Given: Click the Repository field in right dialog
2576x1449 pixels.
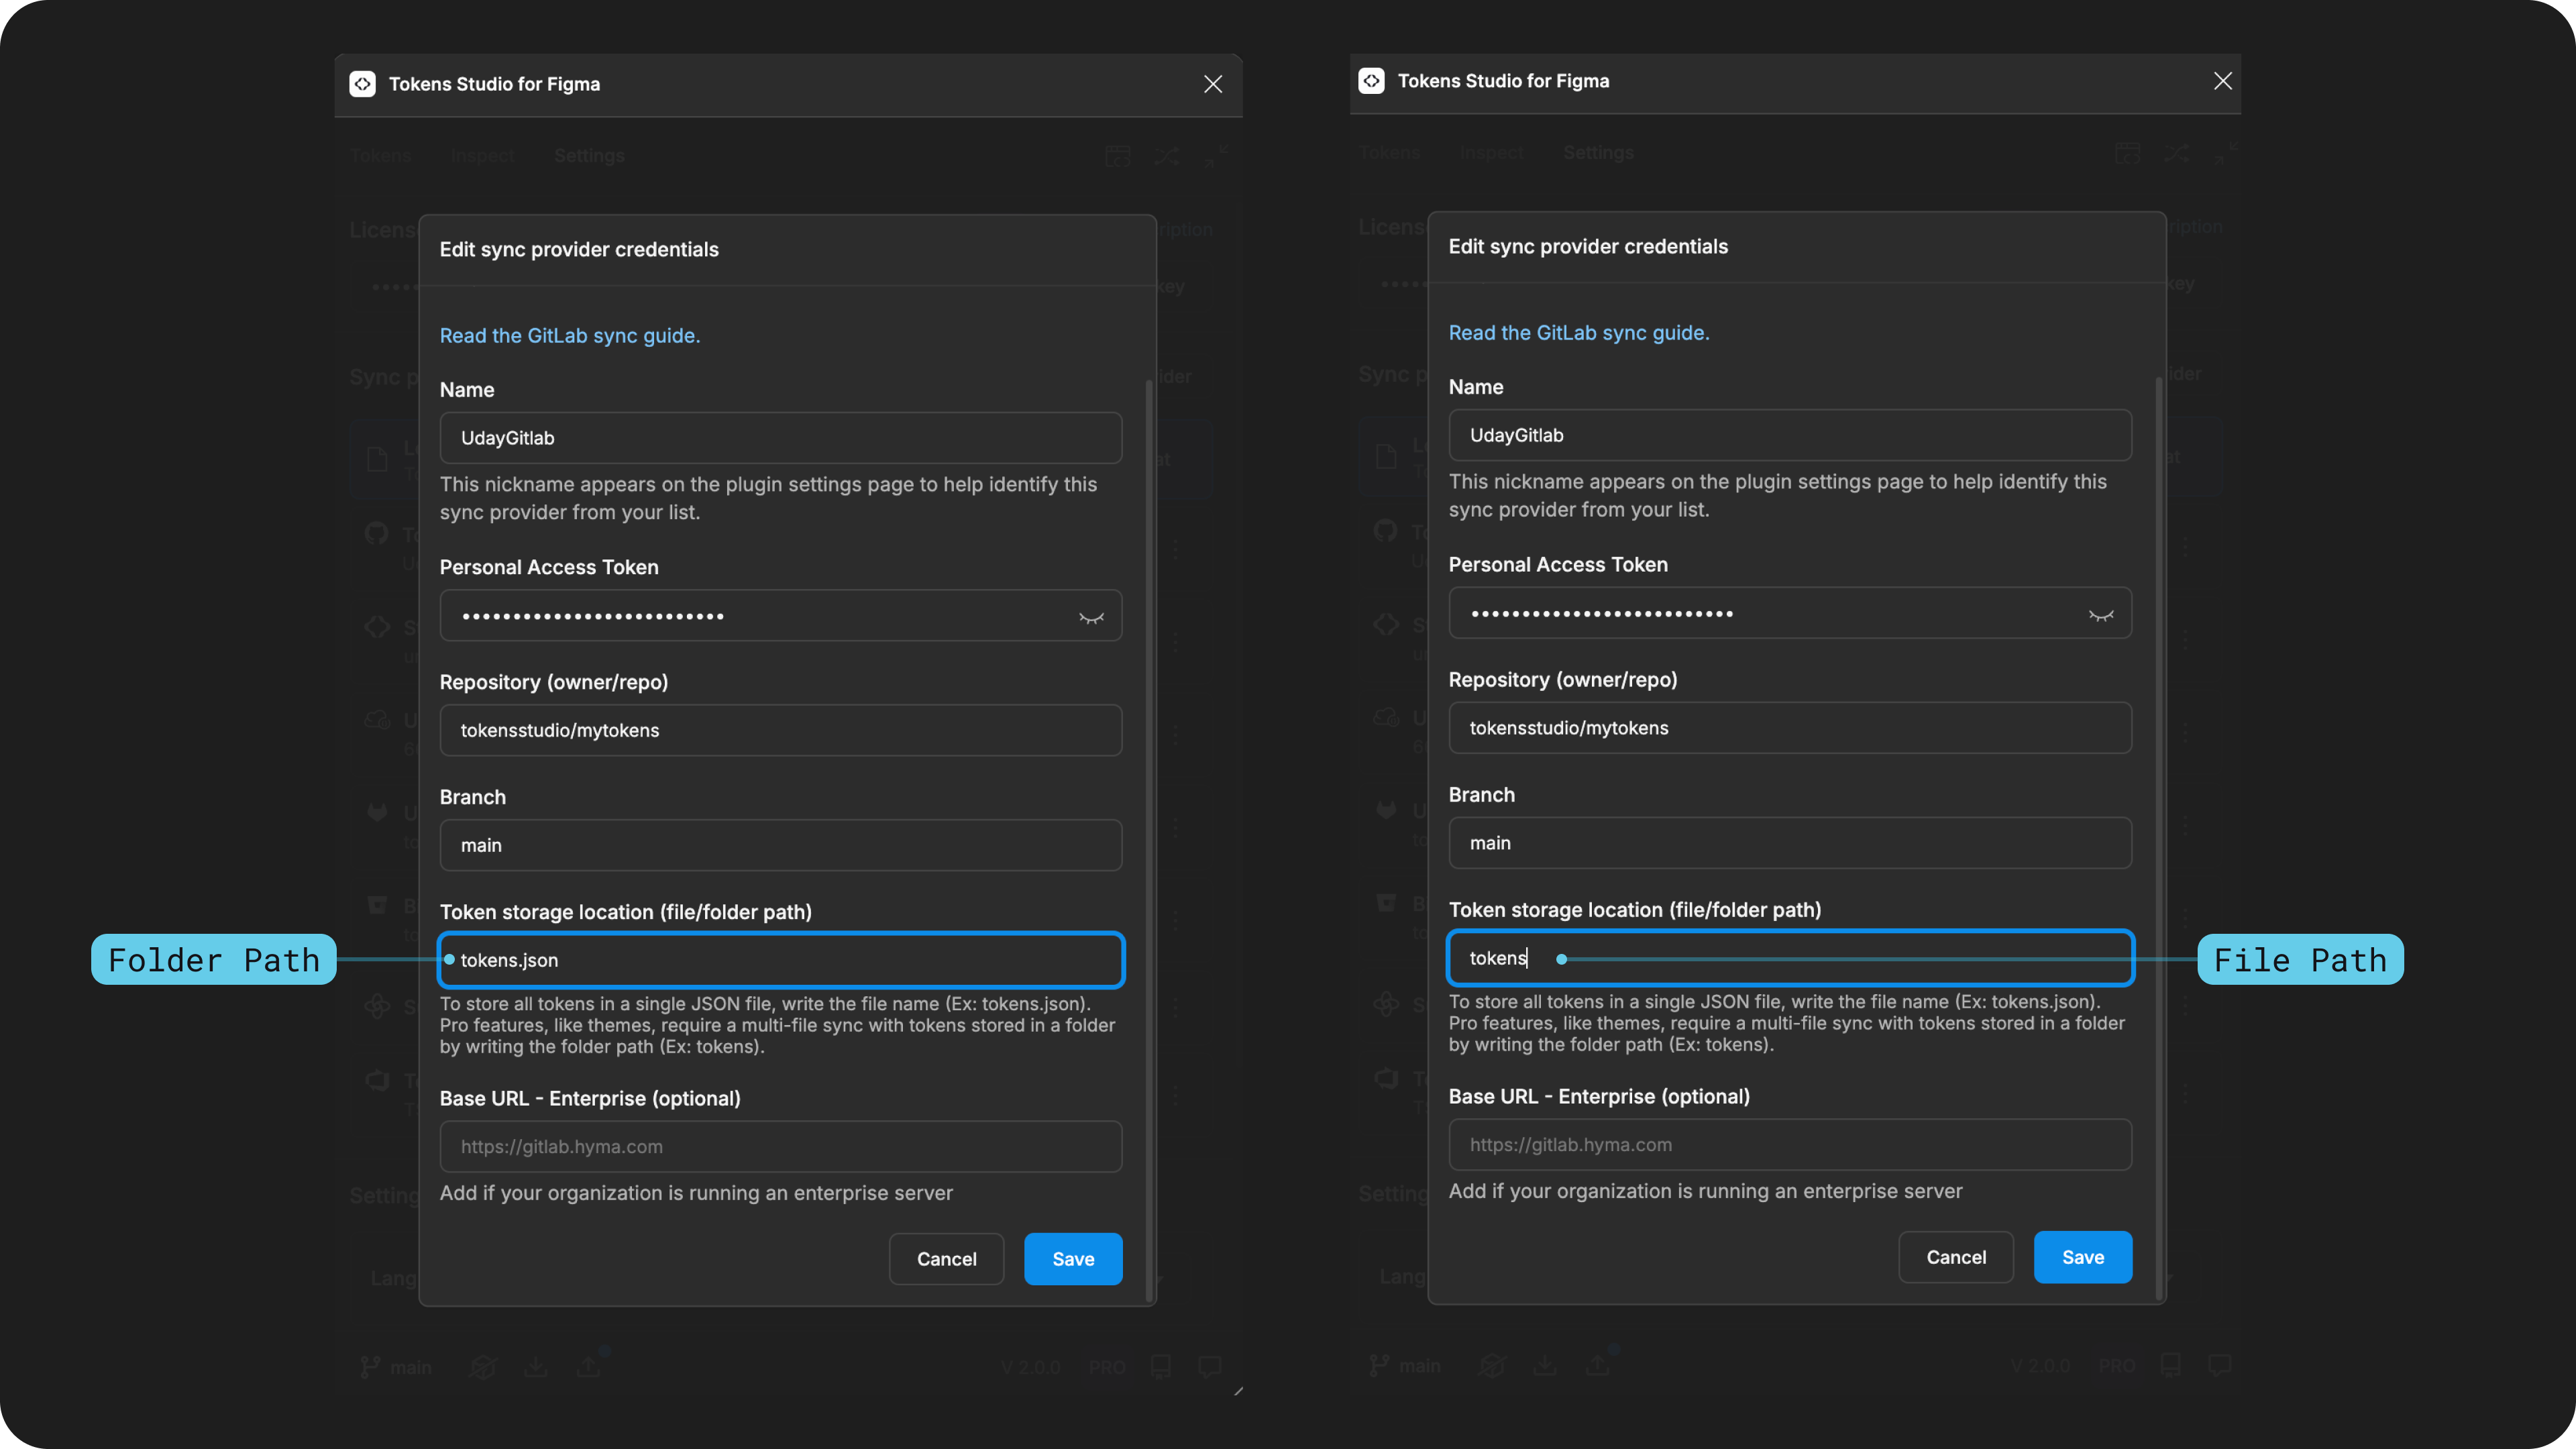Looking at the screenshot, I should pyautogui.click(x=1790, y=728).
